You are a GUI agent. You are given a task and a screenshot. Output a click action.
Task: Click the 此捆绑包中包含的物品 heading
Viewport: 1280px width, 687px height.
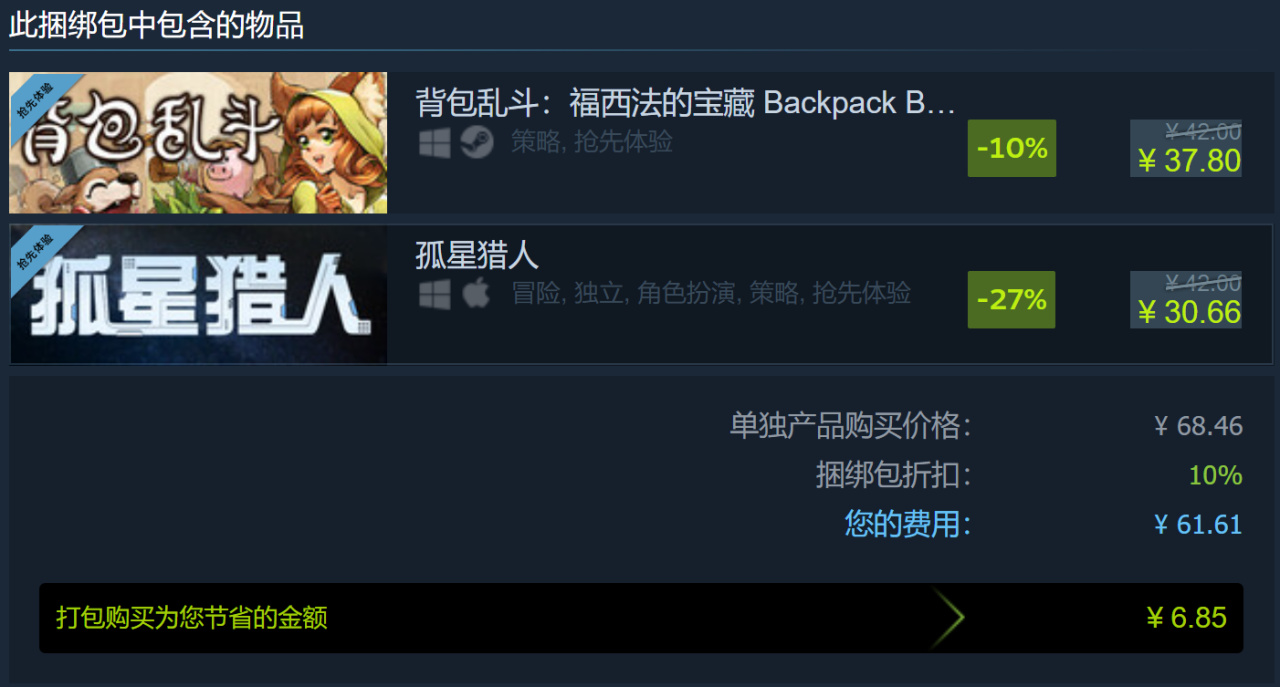(x=156, y=25)
